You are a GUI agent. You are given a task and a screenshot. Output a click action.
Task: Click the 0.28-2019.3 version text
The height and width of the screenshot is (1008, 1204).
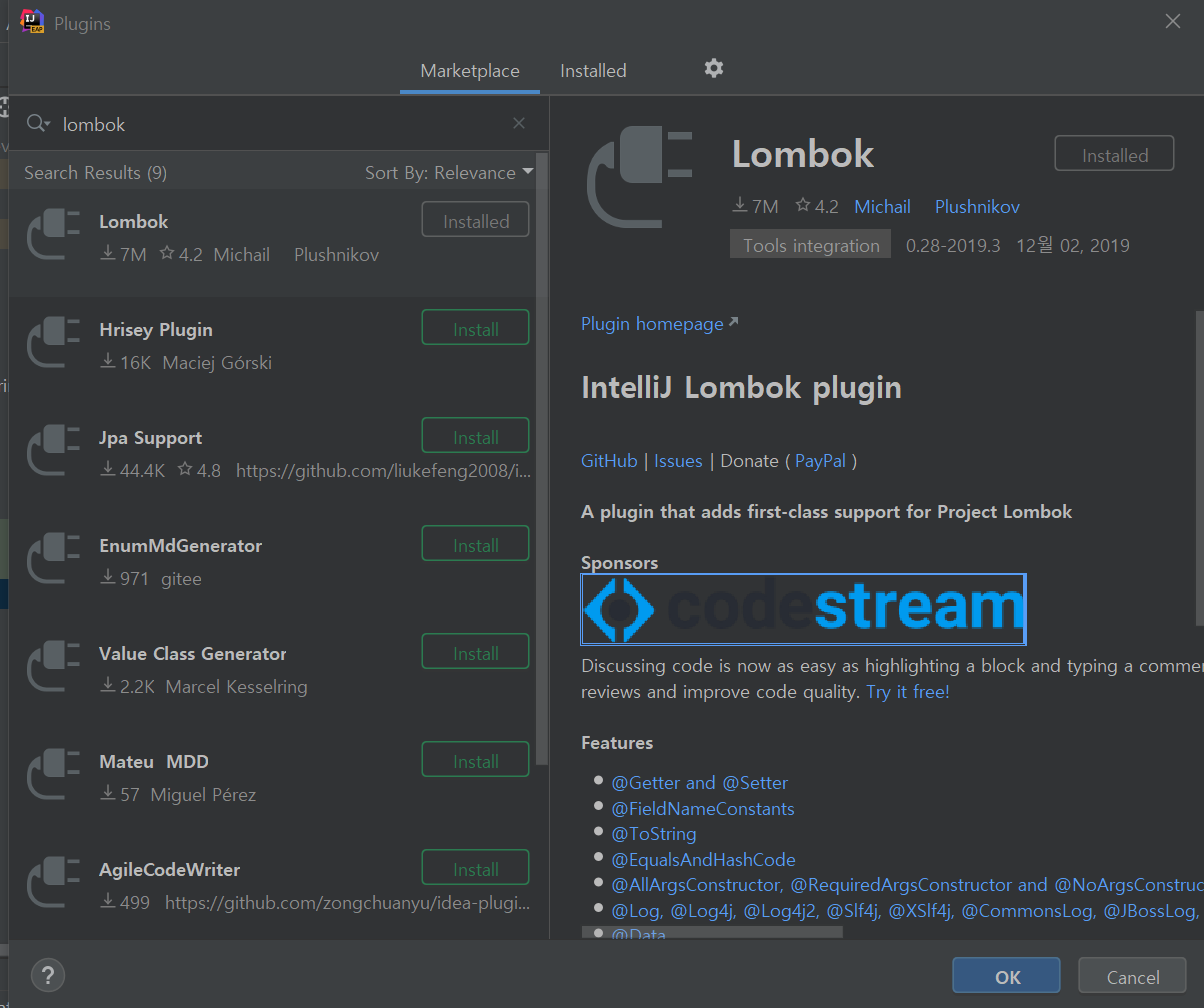(x=953, y=246)
